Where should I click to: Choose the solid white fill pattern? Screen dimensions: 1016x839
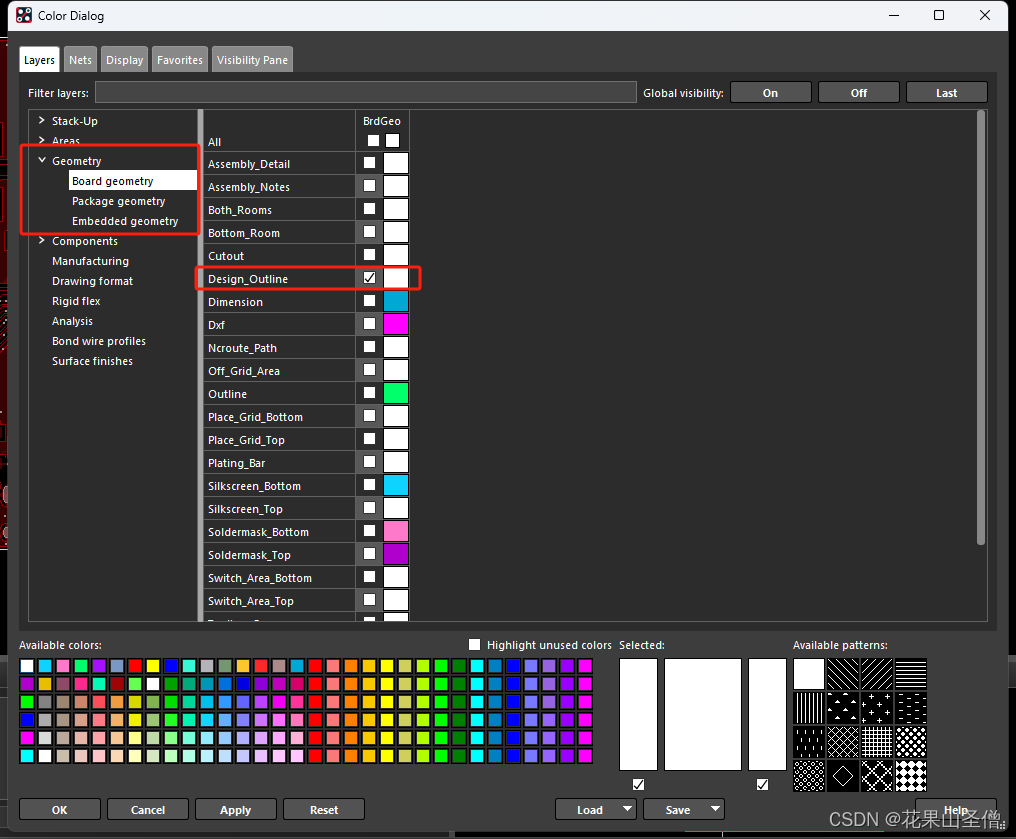[809, 674]
